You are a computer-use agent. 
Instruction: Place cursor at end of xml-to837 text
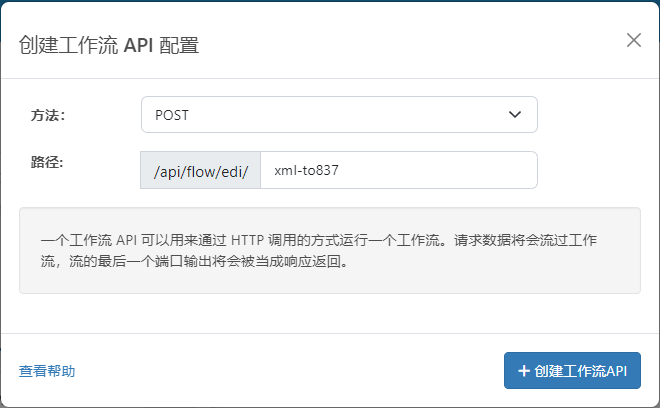[x=340, y=170]
